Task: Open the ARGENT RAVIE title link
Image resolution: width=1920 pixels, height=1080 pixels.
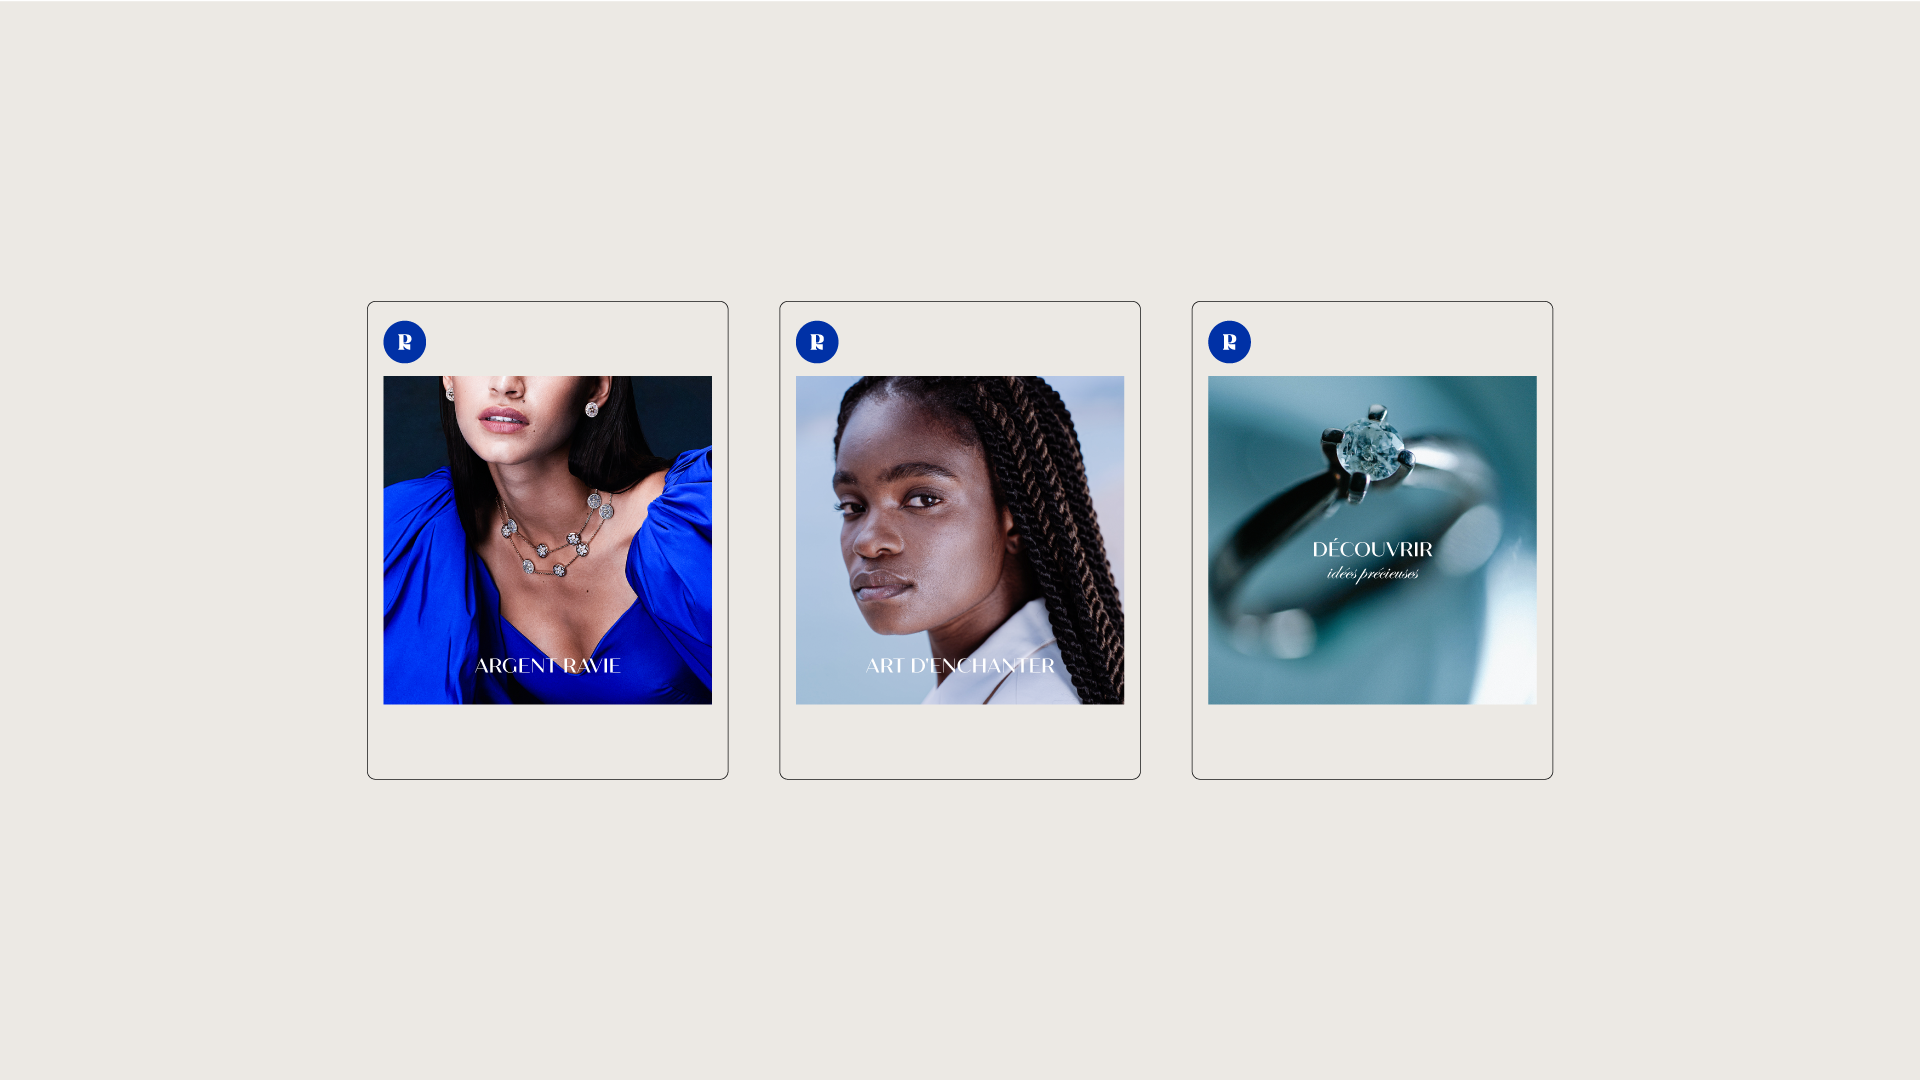Action: tap(547, 666)
